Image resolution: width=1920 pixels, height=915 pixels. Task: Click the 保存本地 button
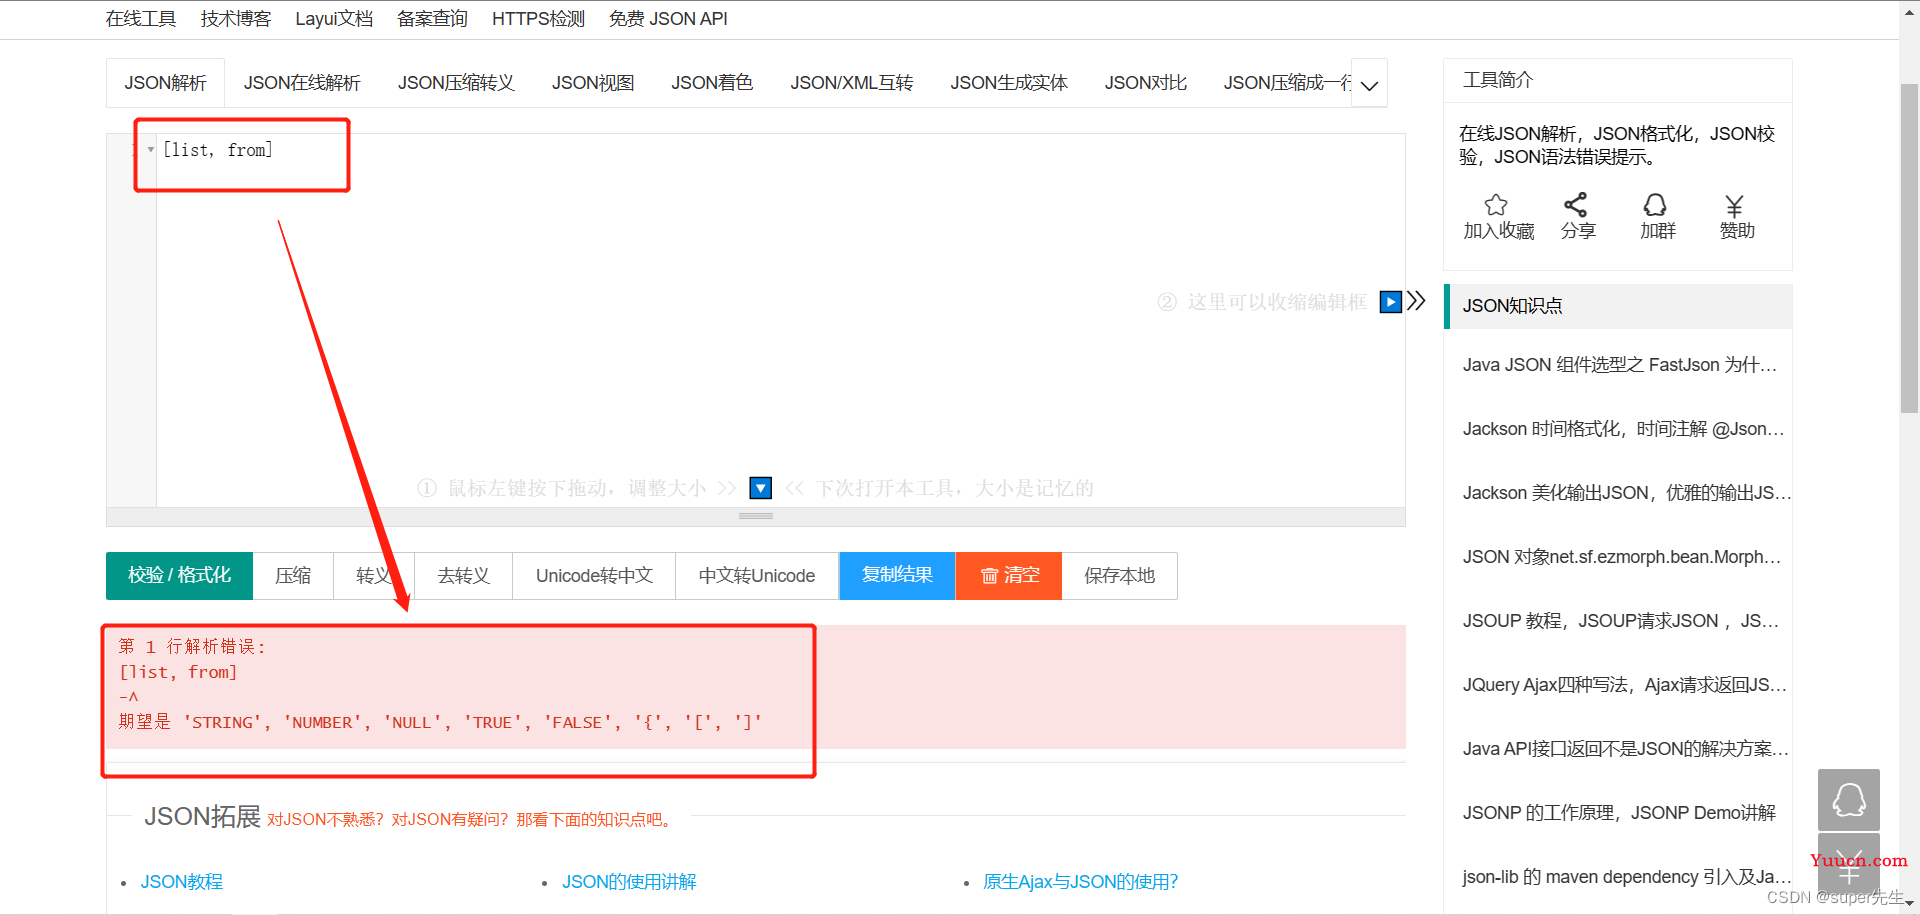pyautogui.click(x=1120, y=576)
